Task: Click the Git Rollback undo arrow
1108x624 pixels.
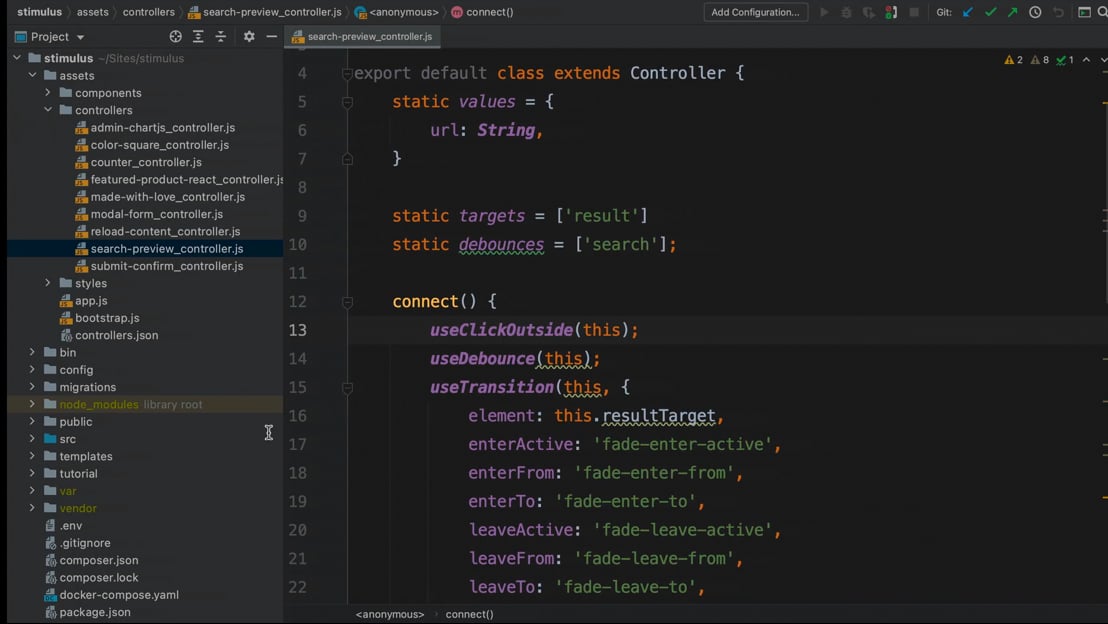Action: [x=1058, y=12]
